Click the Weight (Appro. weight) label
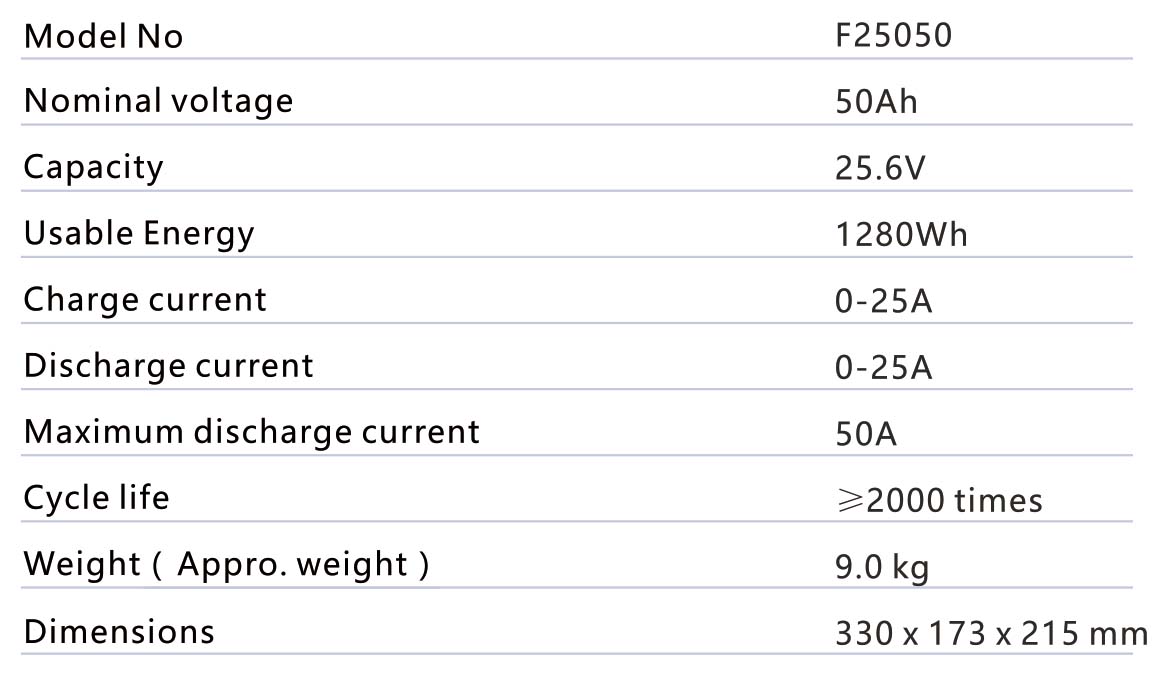This screenshot has height=675, width=1175. click(226, 564)
